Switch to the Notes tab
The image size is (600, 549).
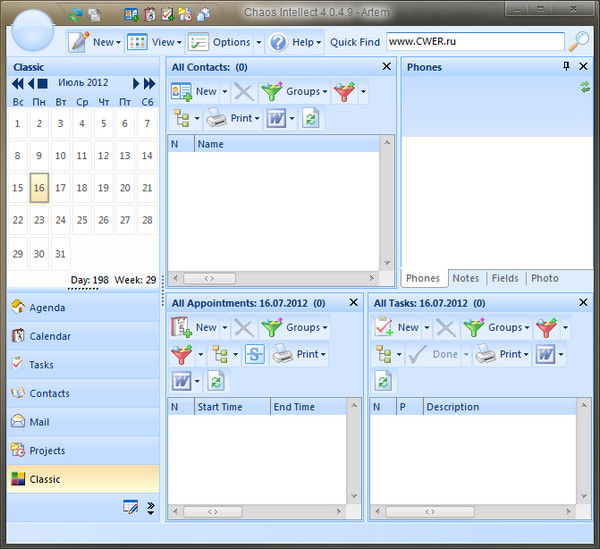point(465,278)
